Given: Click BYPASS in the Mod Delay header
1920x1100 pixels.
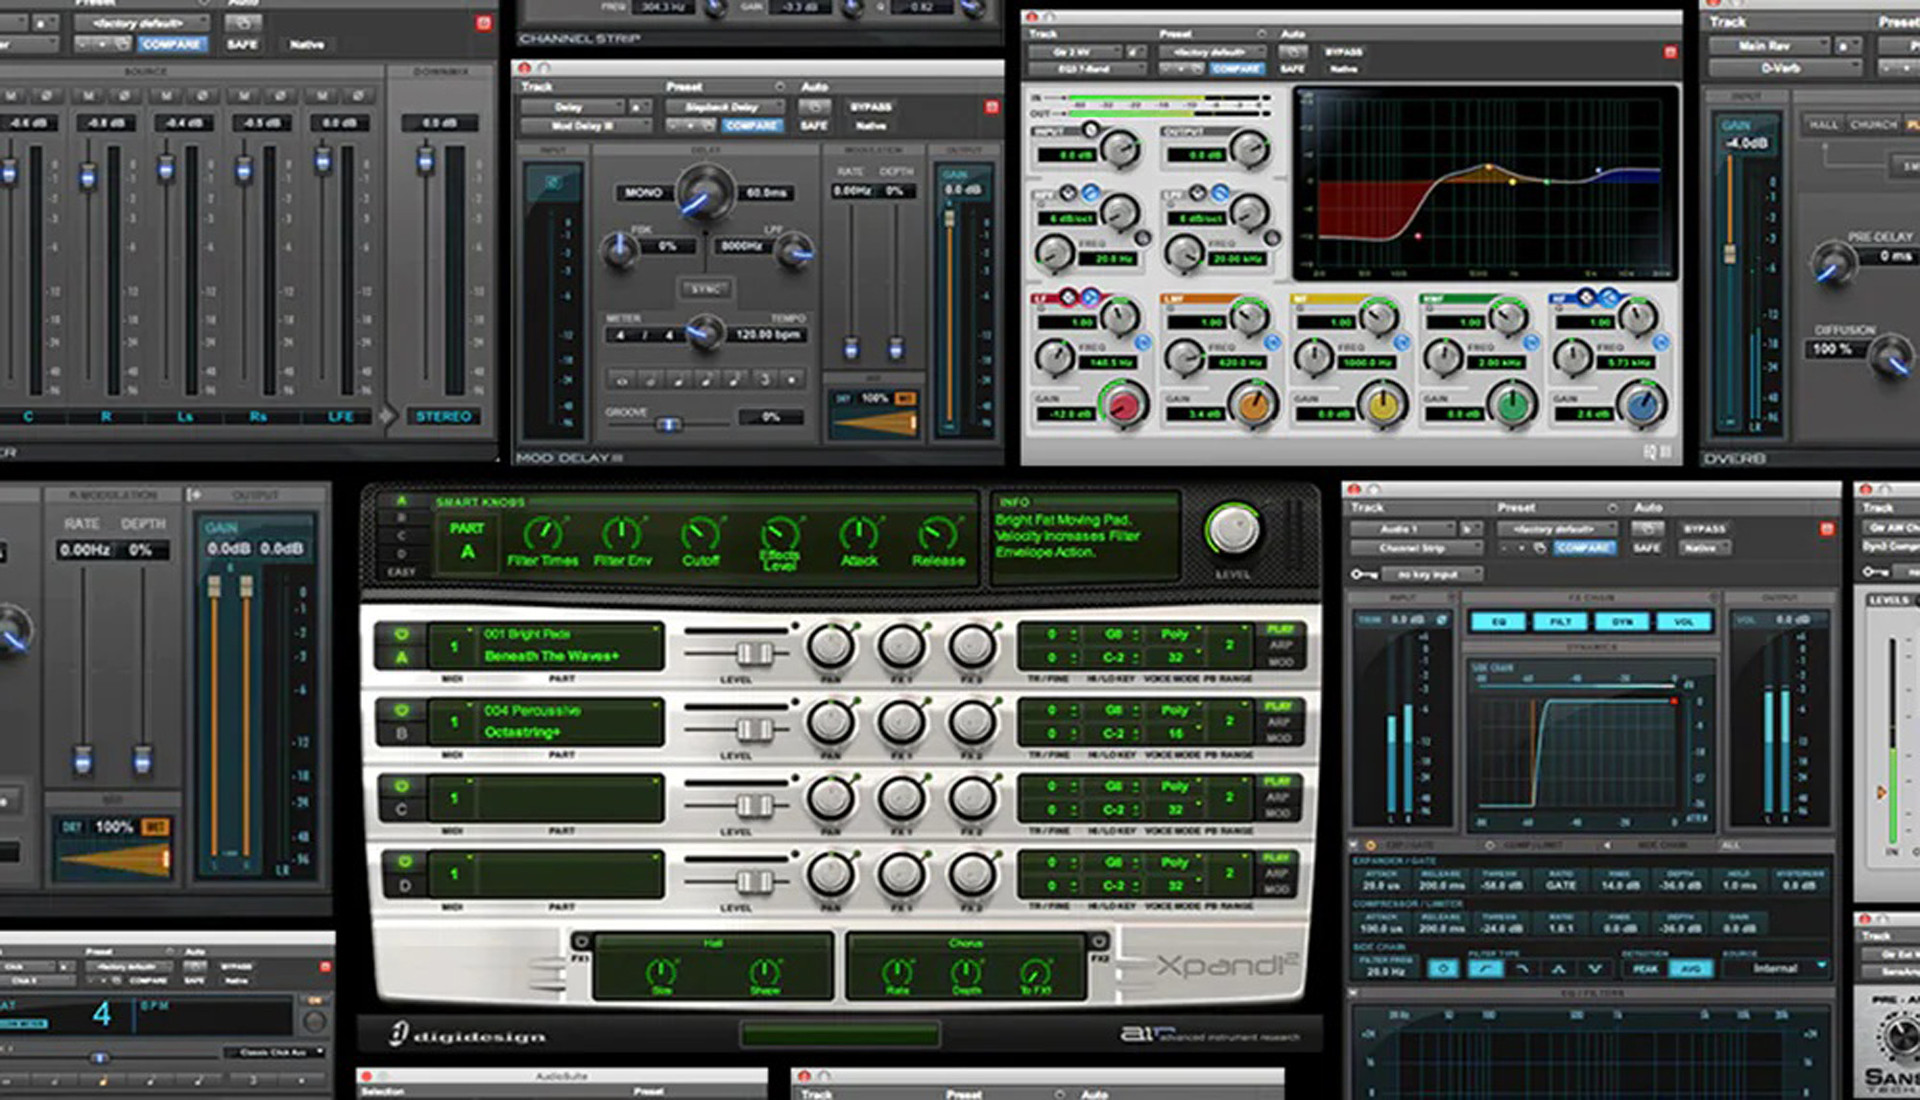Looking at the screenshot, I should point(870,107).
